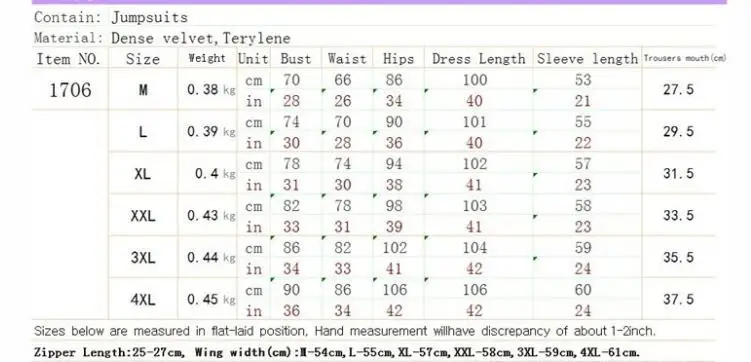
Task: Click size XXL sleeve length cm '58'
Action: click(x=583, y=206)
